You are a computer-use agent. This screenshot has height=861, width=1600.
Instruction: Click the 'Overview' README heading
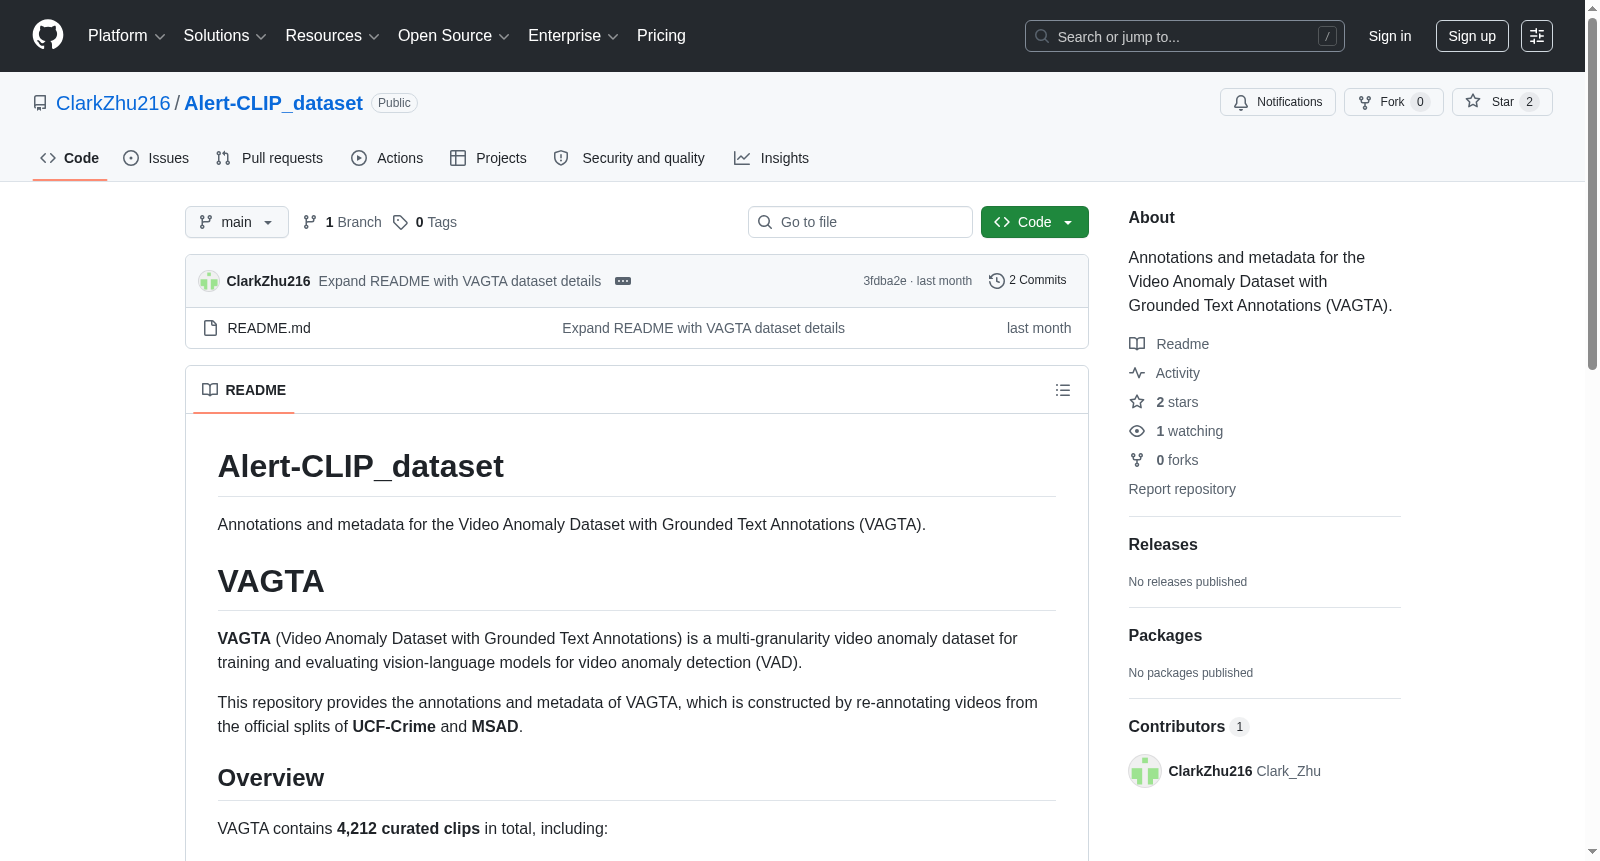coord(271,778)
